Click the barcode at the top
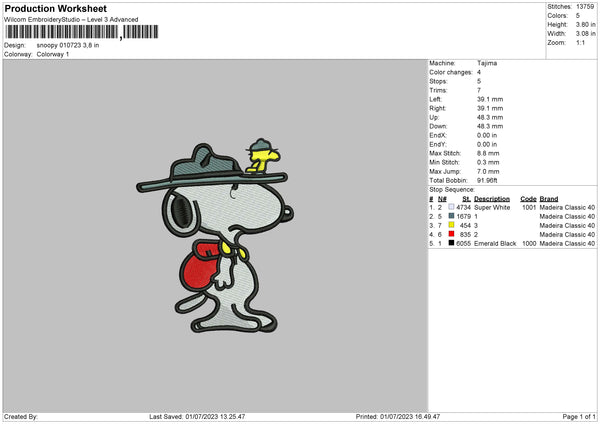This screenshot has width=600, height=424. pos(82,32)
